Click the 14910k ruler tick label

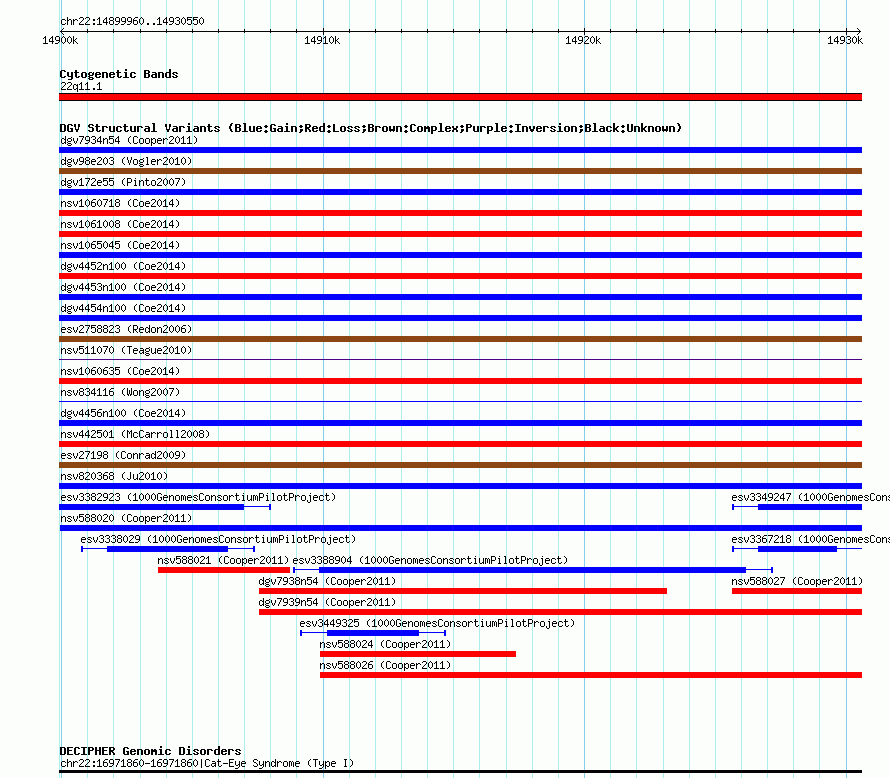(322, 41)
